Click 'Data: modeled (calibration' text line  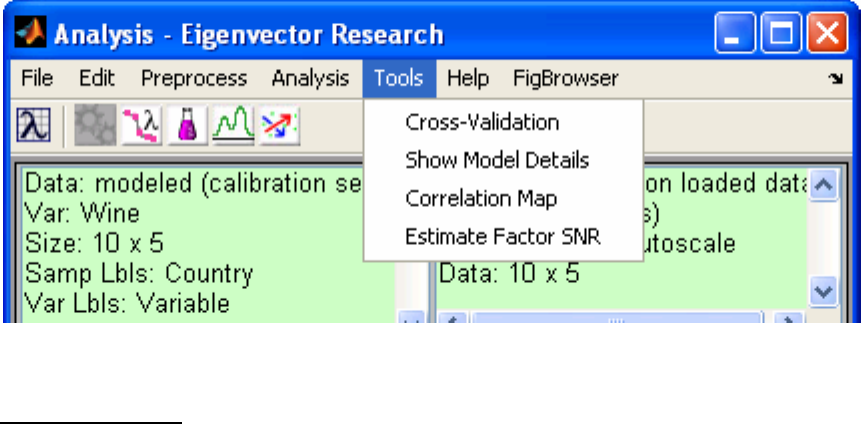click(x=193, y=183)
